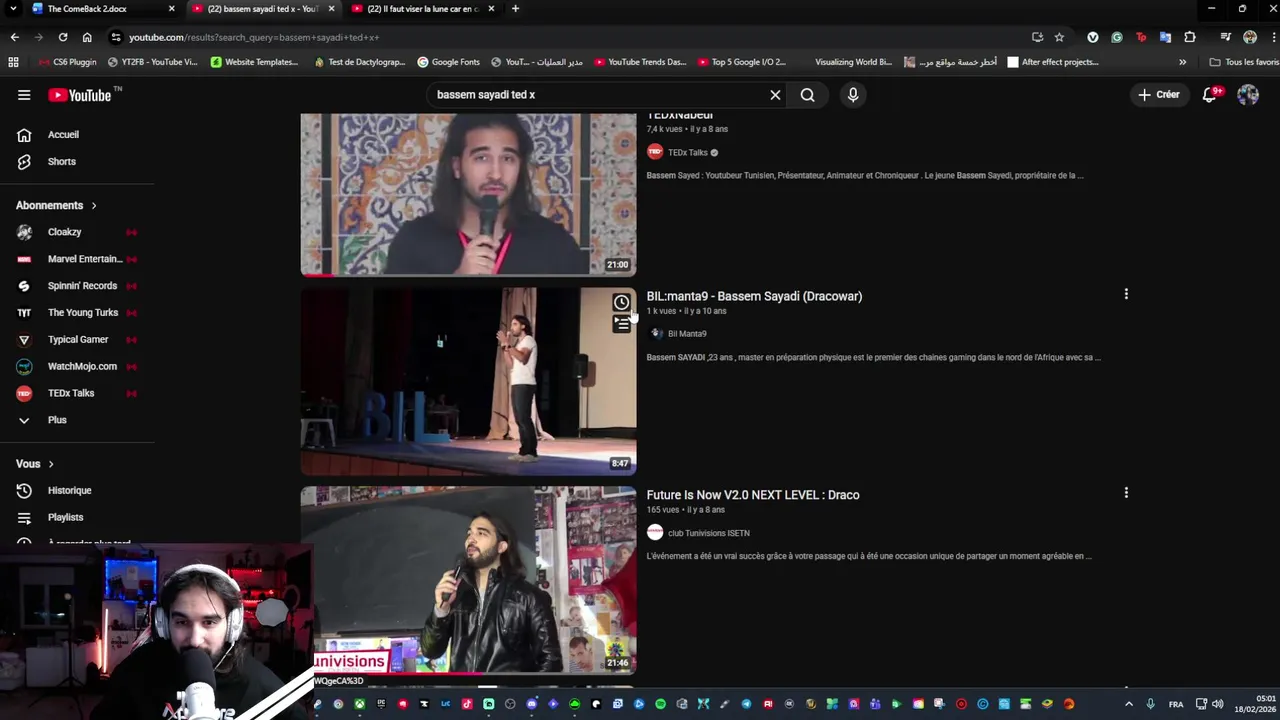Go back in browser history

click(x=15, y=38)
